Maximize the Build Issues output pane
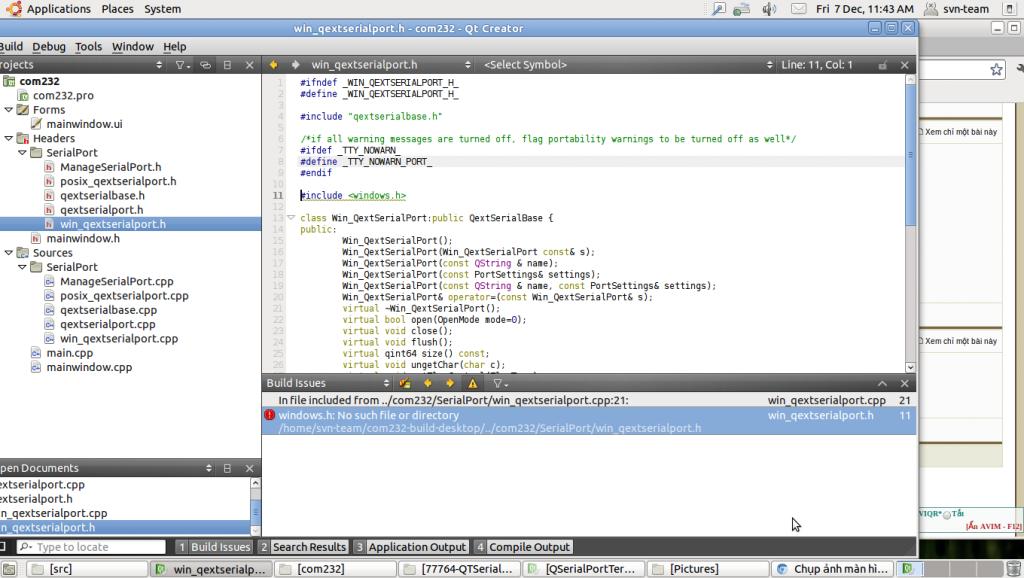This screenshot has width=1024, height=578. point(882,383)
